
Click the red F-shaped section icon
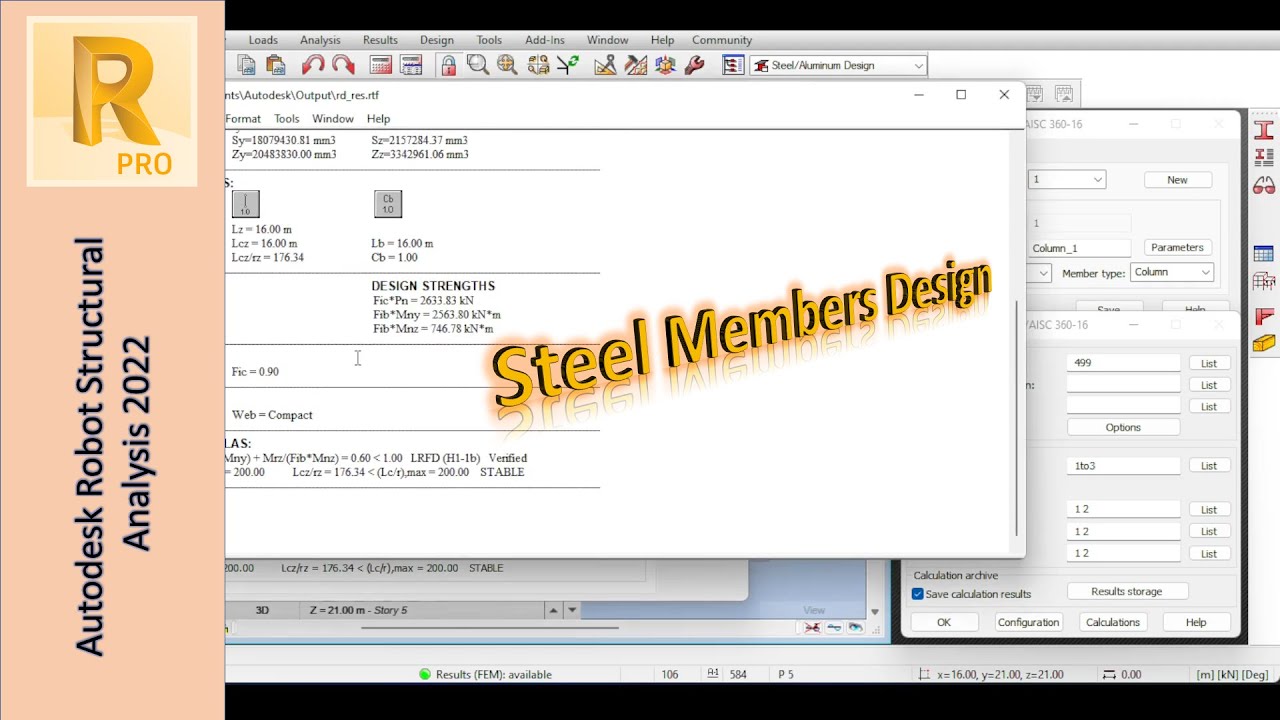coord(1264,316)
